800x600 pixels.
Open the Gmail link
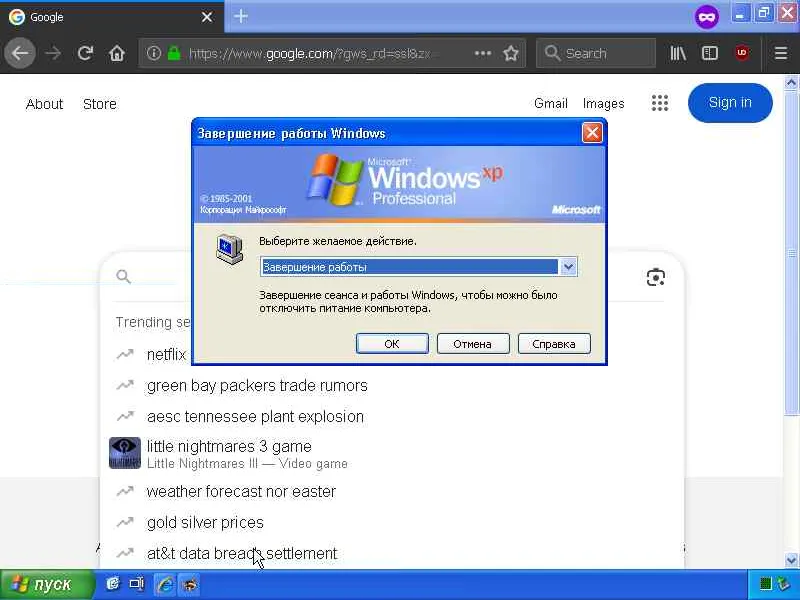(x=551, y=104)
